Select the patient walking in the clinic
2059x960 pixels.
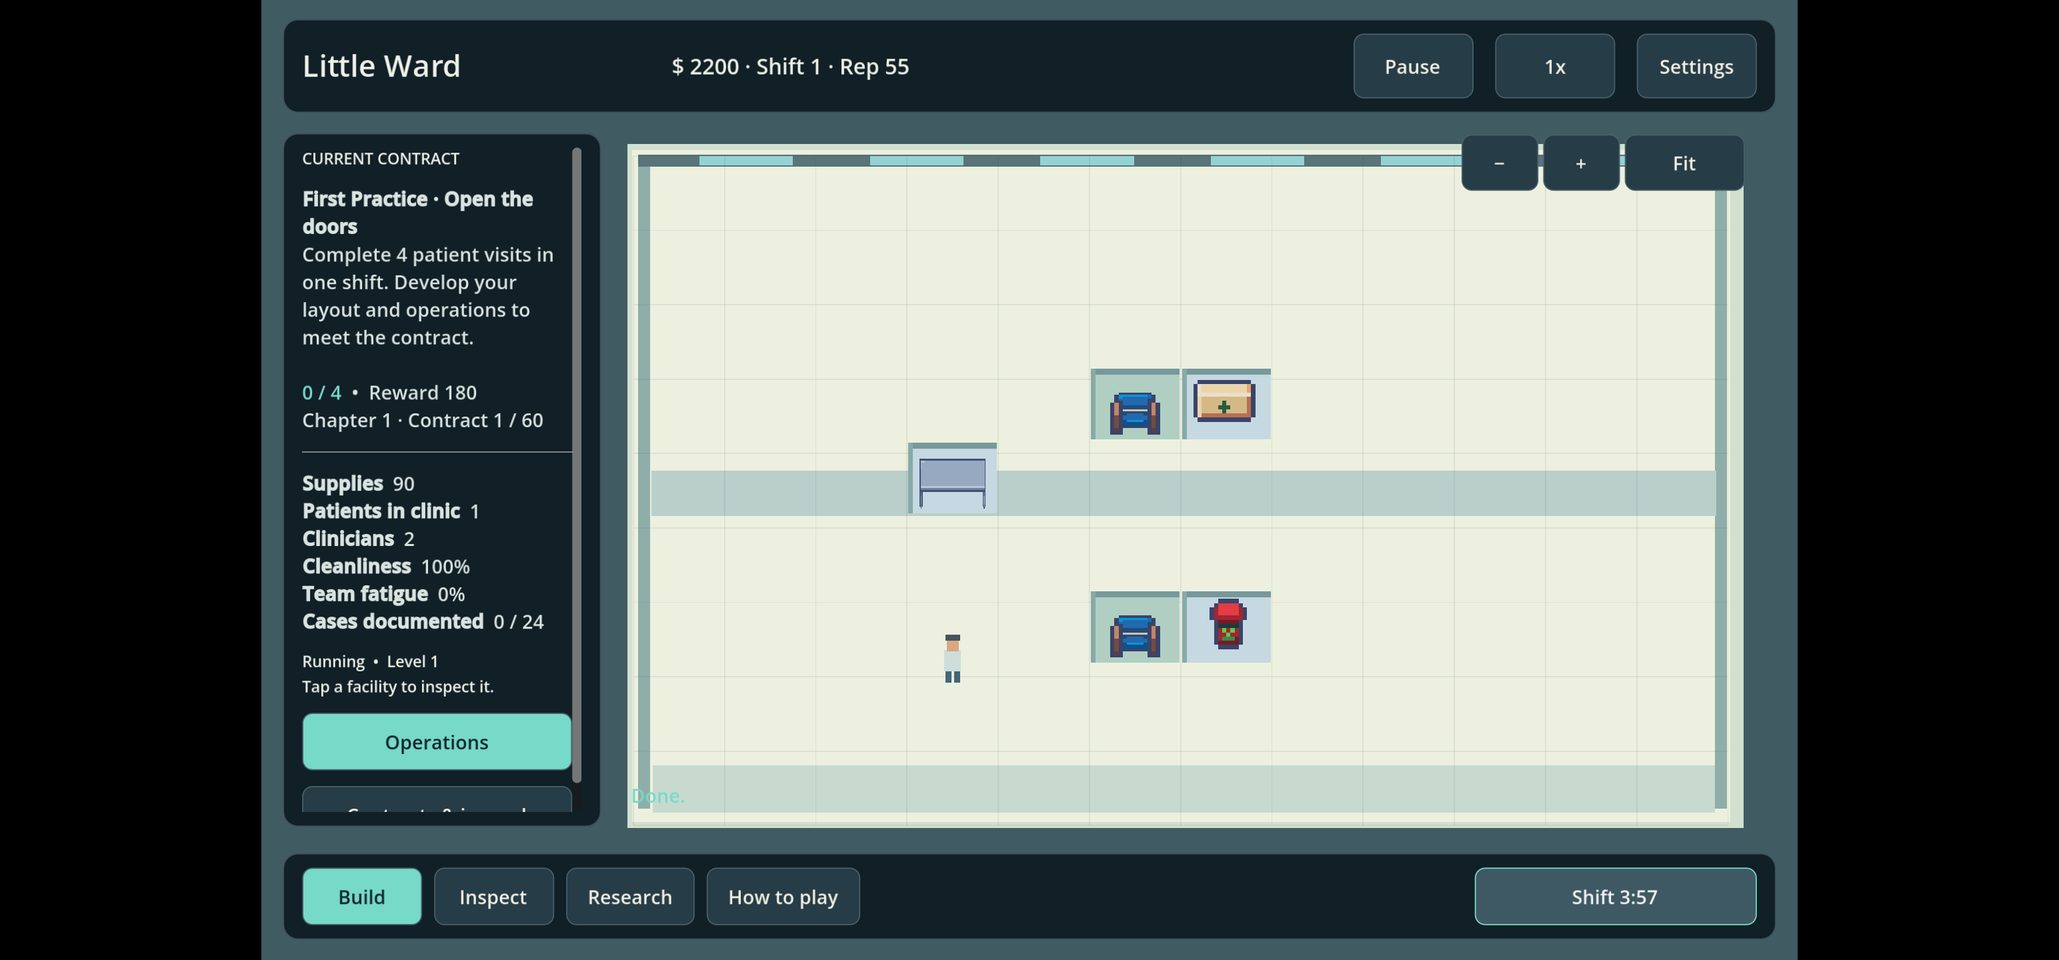952,659
